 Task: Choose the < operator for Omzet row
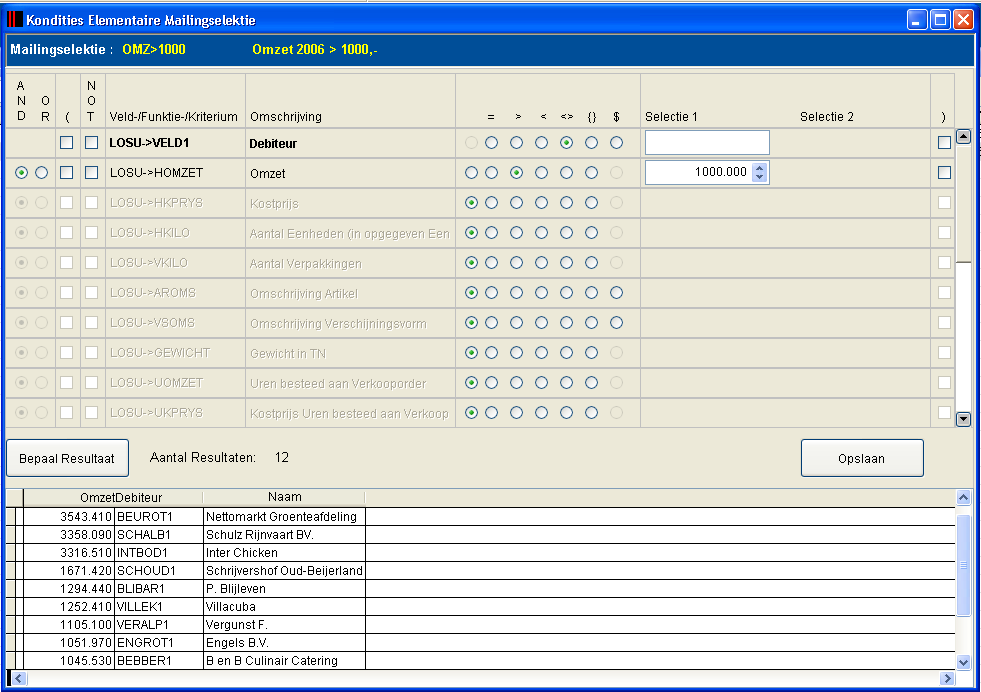pos(541,173)
